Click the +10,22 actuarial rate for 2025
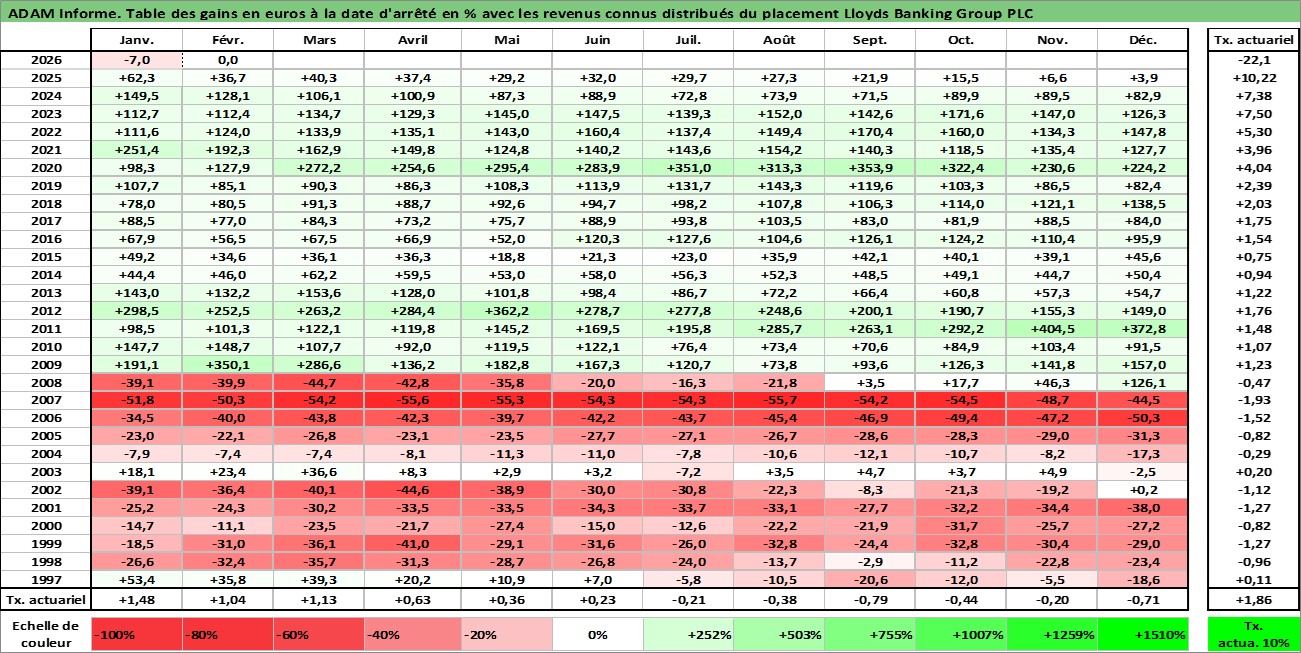 tap(1254, 78)
